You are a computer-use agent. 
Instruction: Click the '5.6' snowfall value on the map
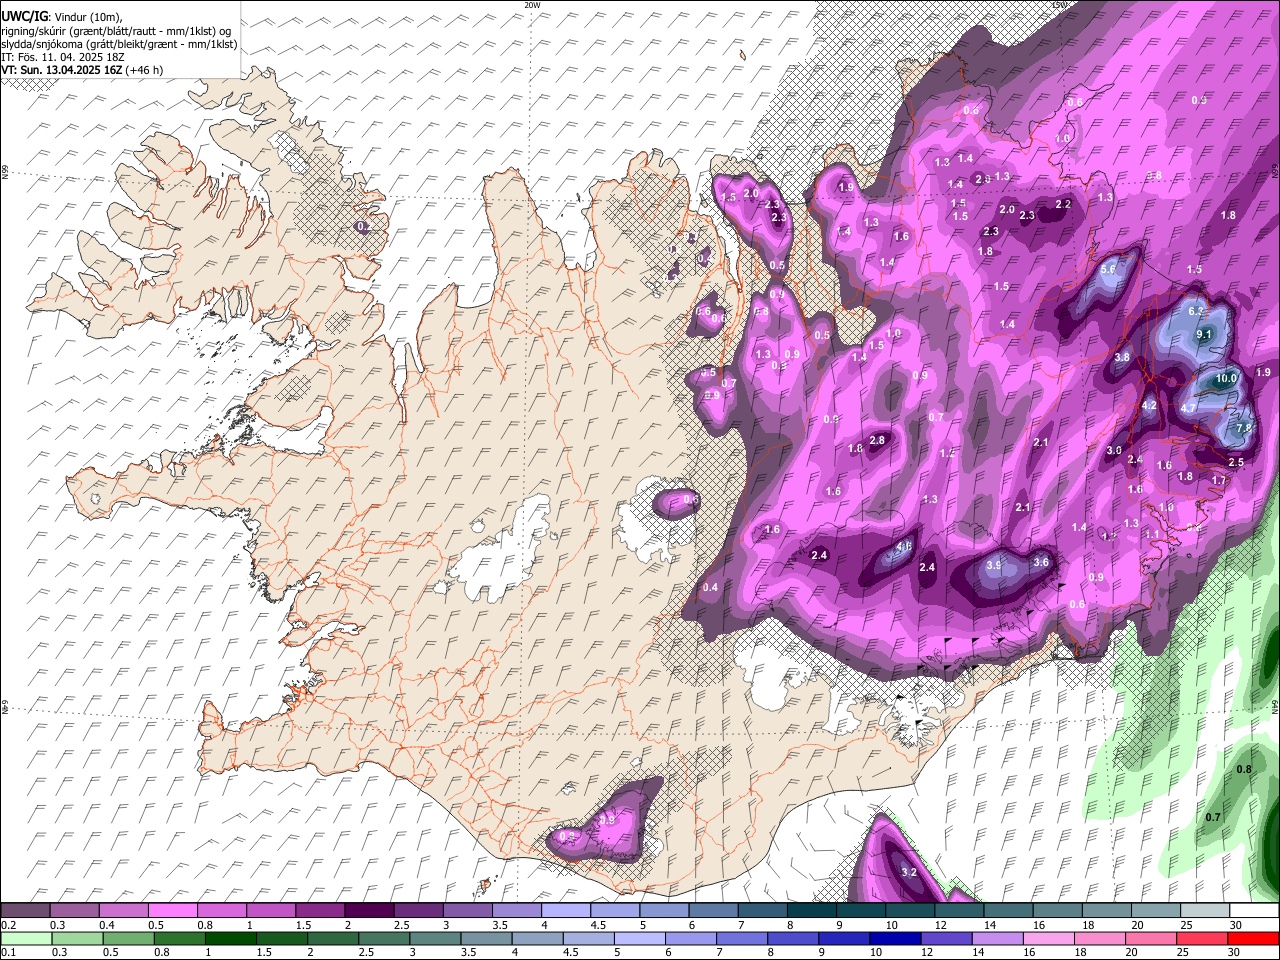coord(1108,270)
